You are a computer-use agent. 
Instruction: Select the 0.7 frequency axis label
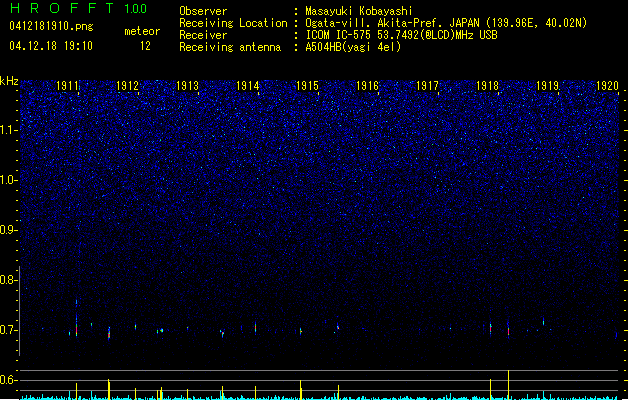pyautogui.click(x=9, y=330)
